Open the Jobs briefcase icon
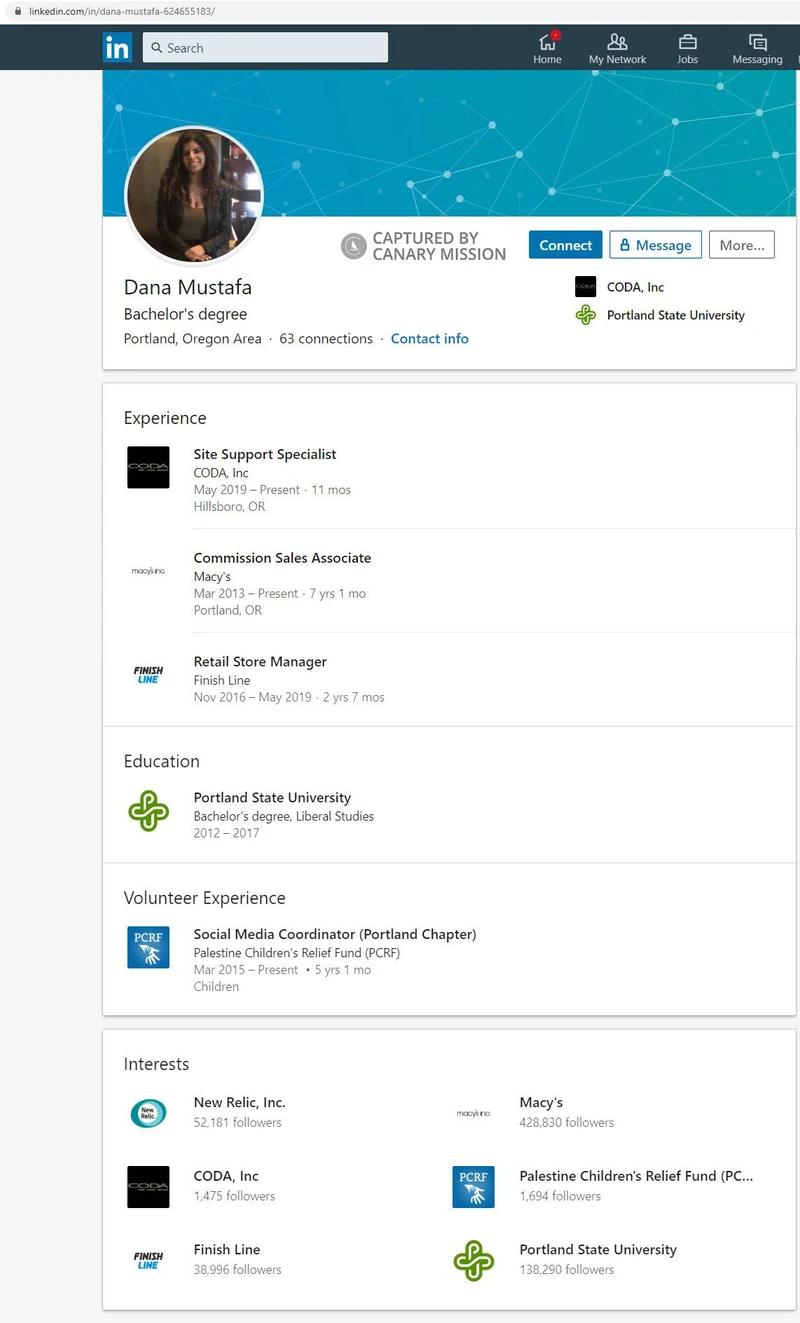Viewport: 800px width, 1323px height. click(x=687, y=42)
